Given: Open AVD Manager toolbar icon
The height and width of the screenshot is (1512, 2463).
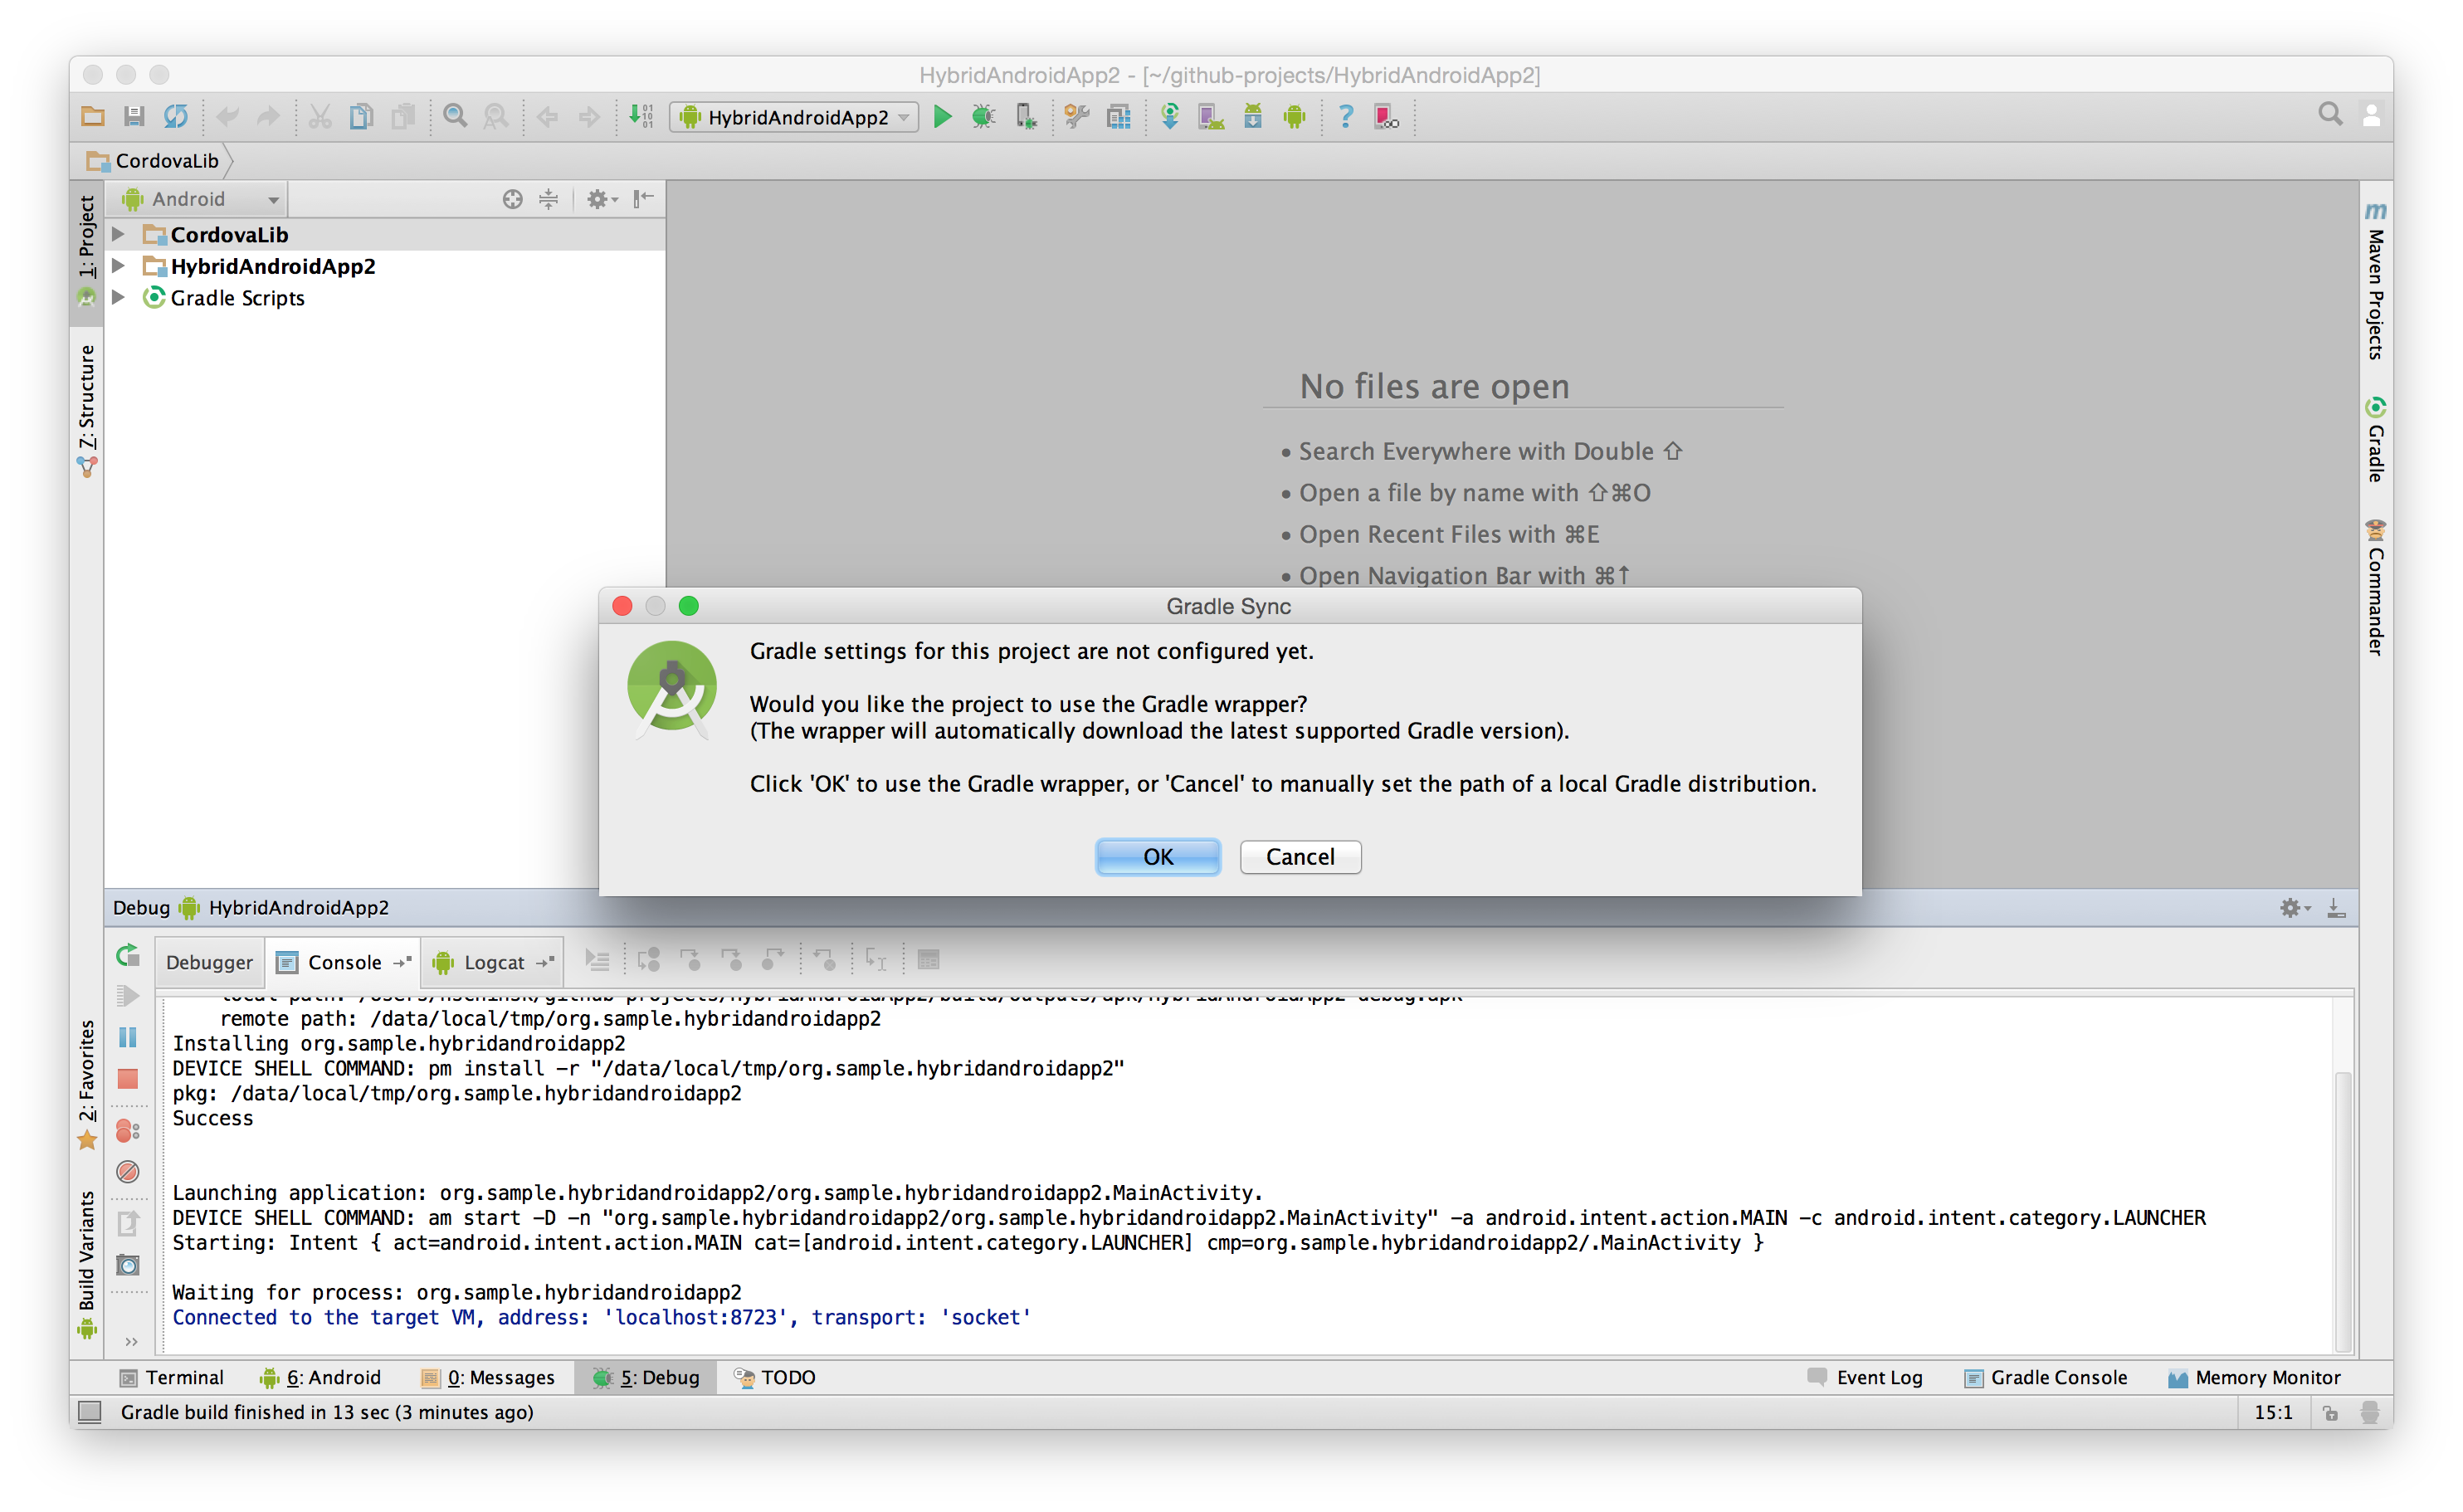Looking at the screenshot, I should [x=1211, y=116].
